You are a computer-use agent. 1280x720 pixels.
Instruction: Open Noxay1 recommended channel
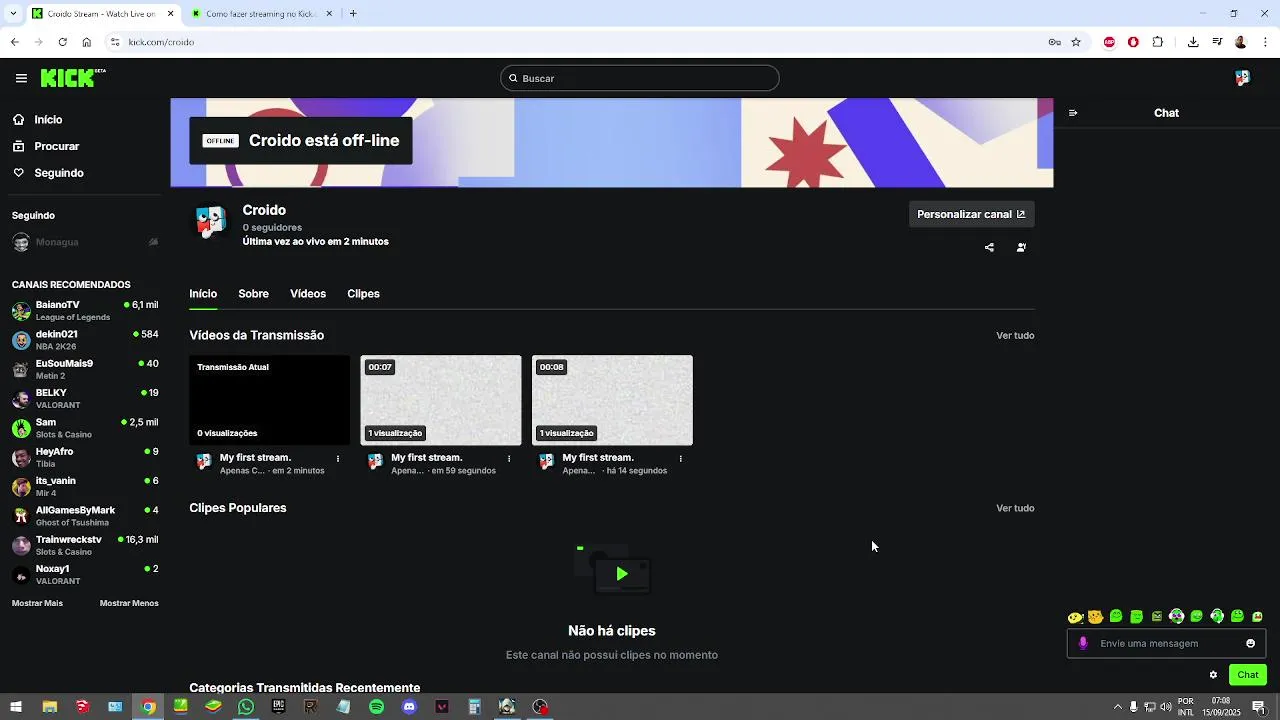click(85, 575)
